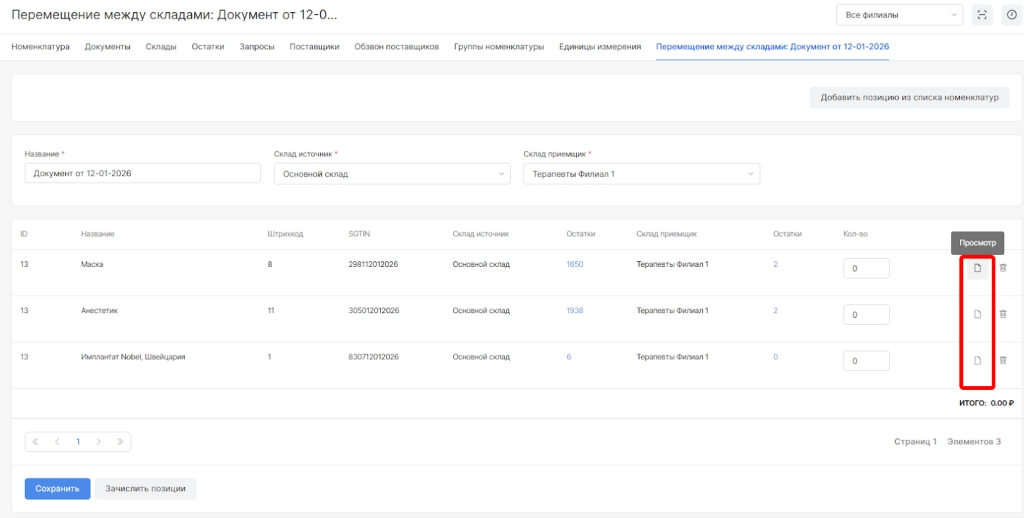Click the barcode scanner icon in header
The height and width of the screenshot is (518, 1024).
coord(982,15)
